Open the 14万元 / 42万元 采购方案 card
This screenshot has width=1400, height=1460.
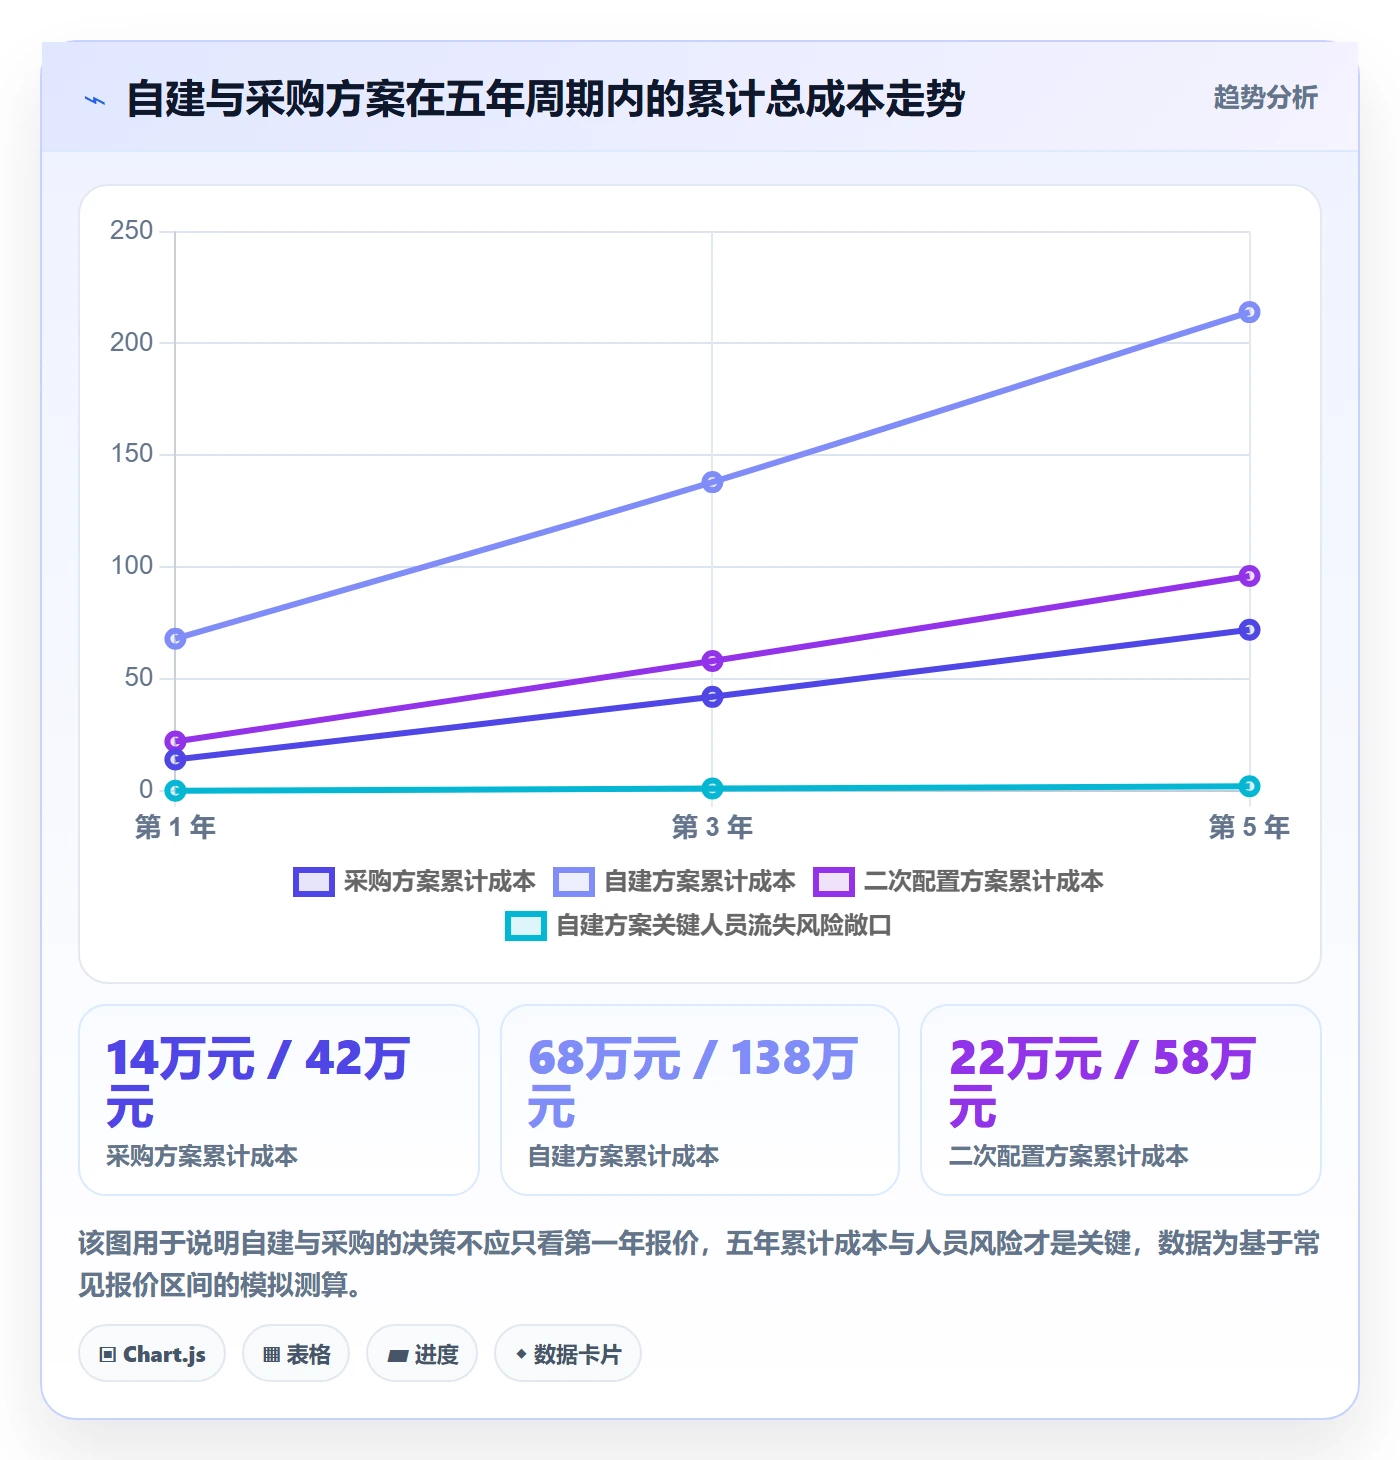pos(279,1100)
